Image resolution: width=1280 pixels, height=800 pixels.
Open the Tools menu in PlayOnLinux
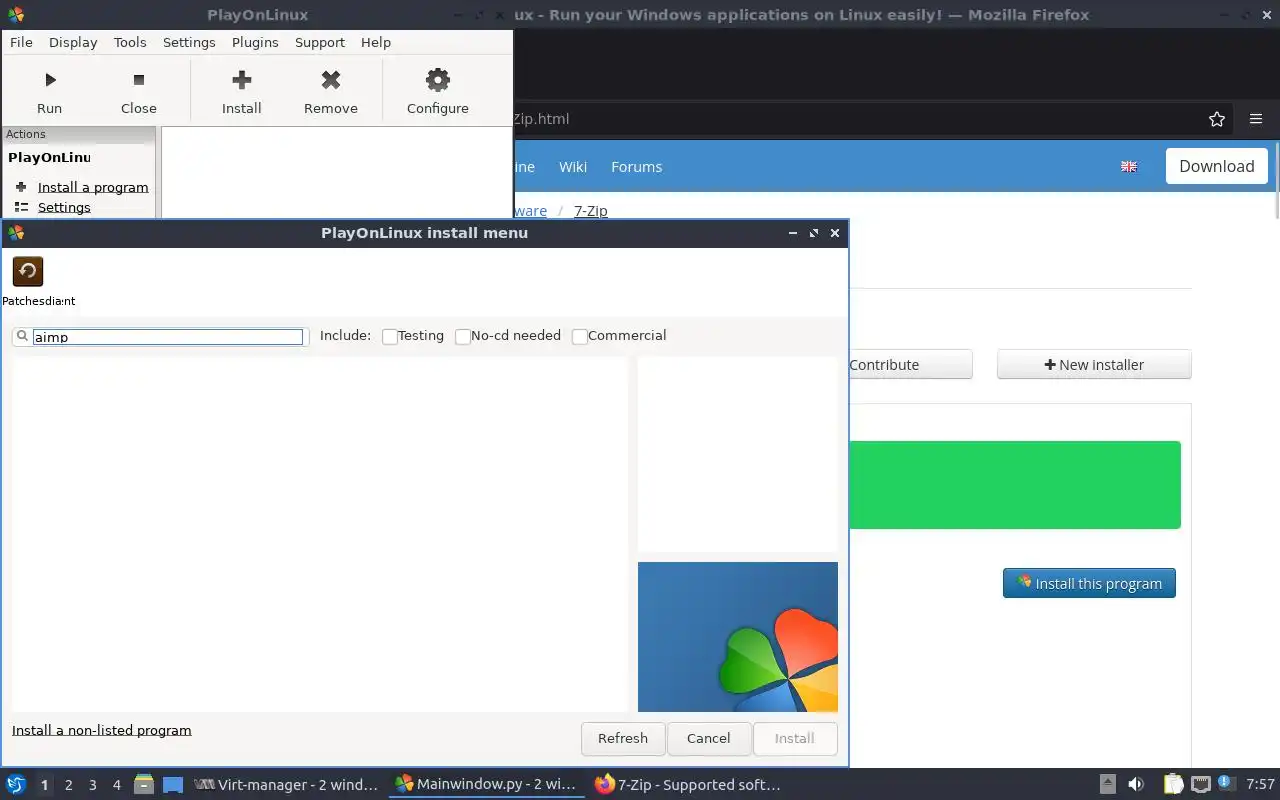coord(130,42)
